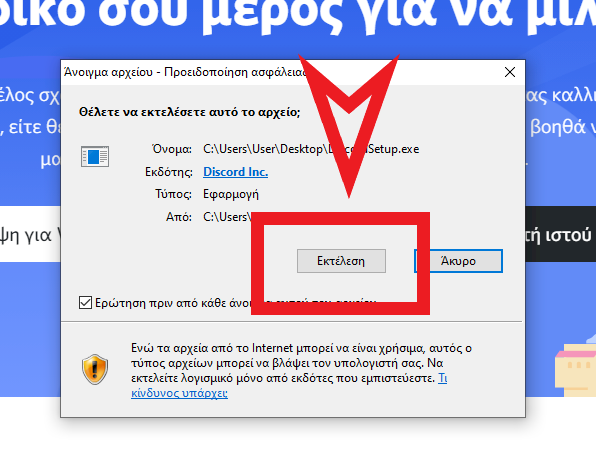The width and height of the screenshot is (596, 462).
Task: Open the Τι κίνδυνος υπάρχει link
Action: 179,392
